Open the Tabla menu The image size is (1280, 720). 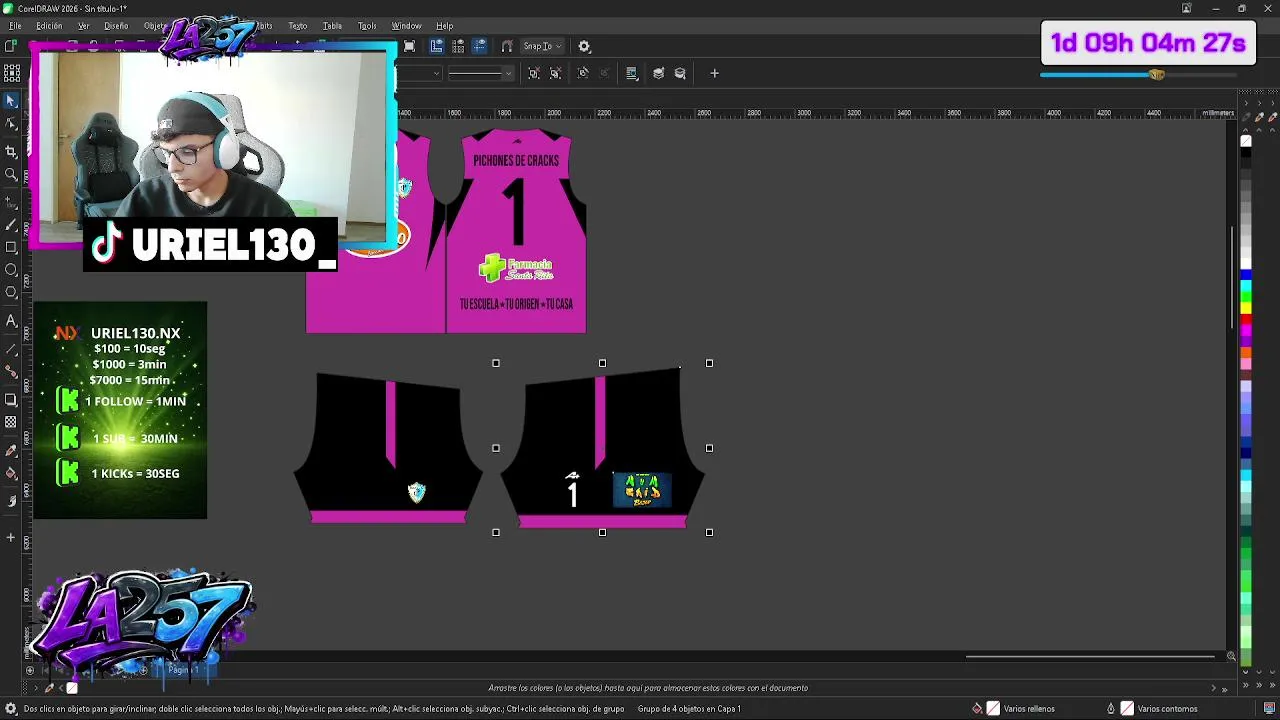coord(332,26)
